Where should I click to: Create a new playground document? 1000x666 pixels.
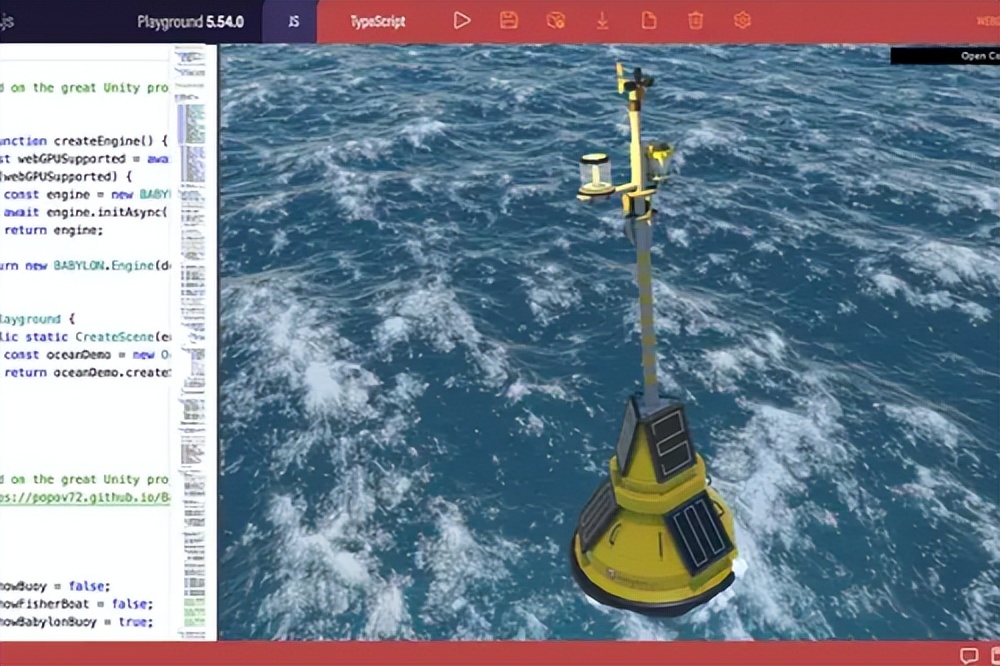pos(648,20)
